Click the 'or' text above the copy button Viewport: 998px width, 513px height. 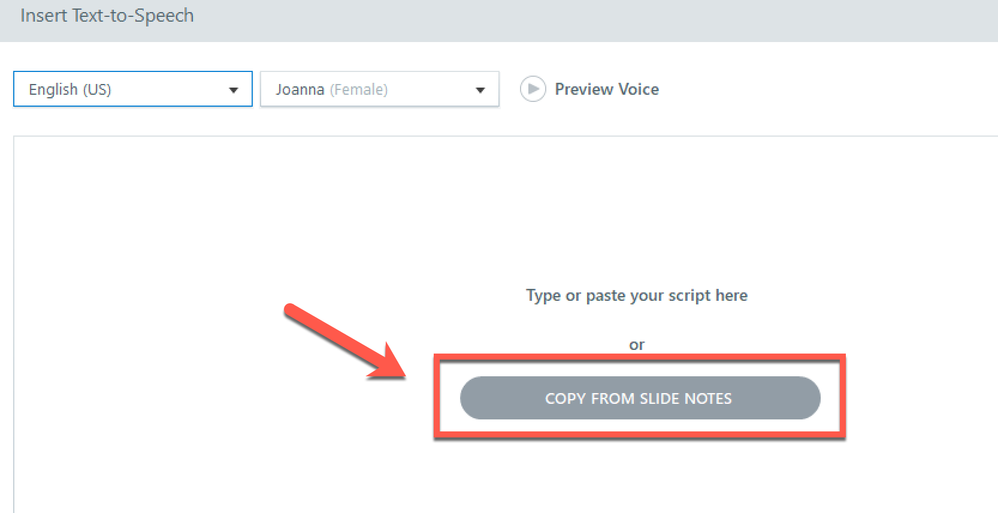(636, 344)
